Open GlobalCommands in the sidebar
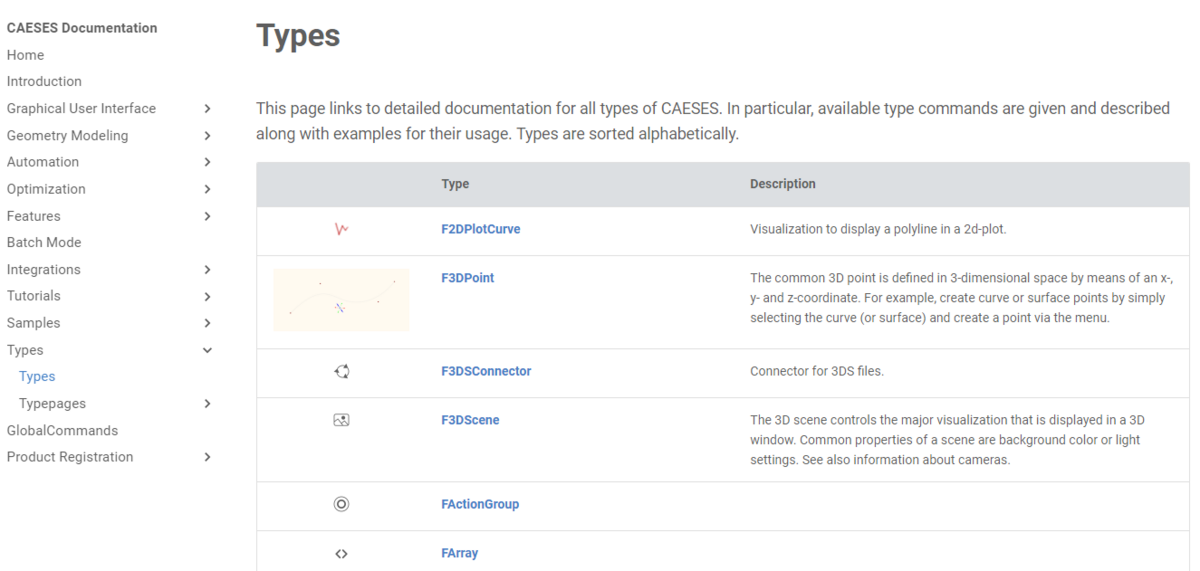 pos(62,430)
